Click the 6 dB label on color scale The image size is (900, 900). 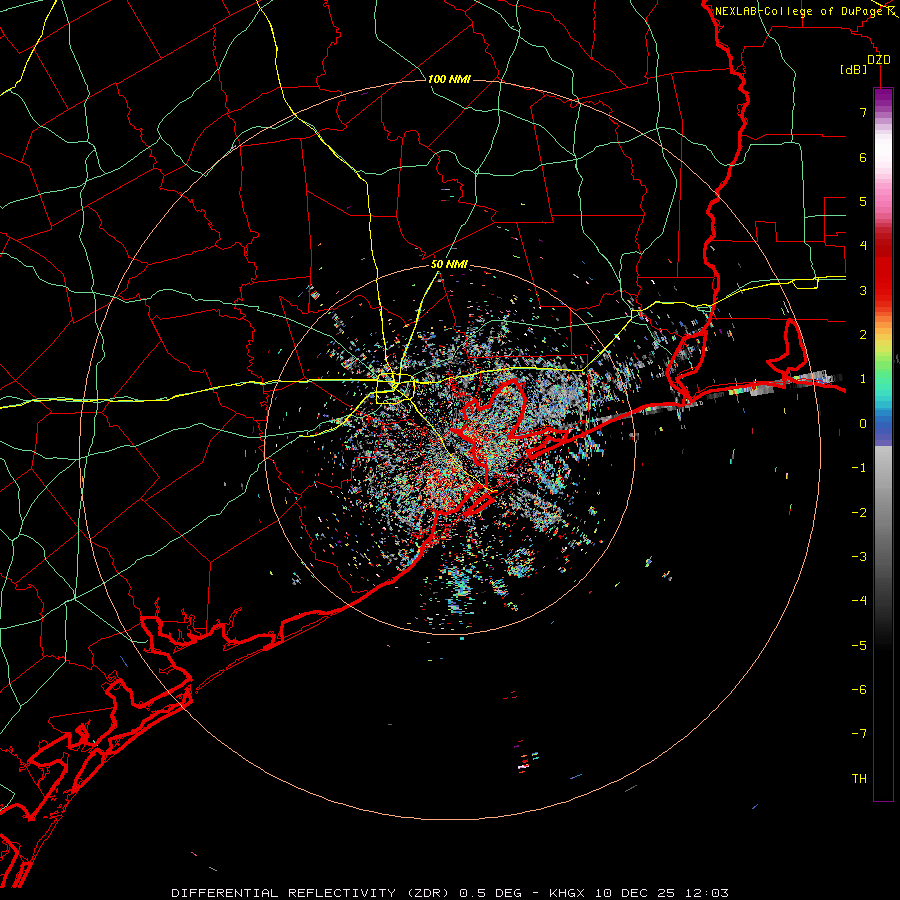point(863,157)
